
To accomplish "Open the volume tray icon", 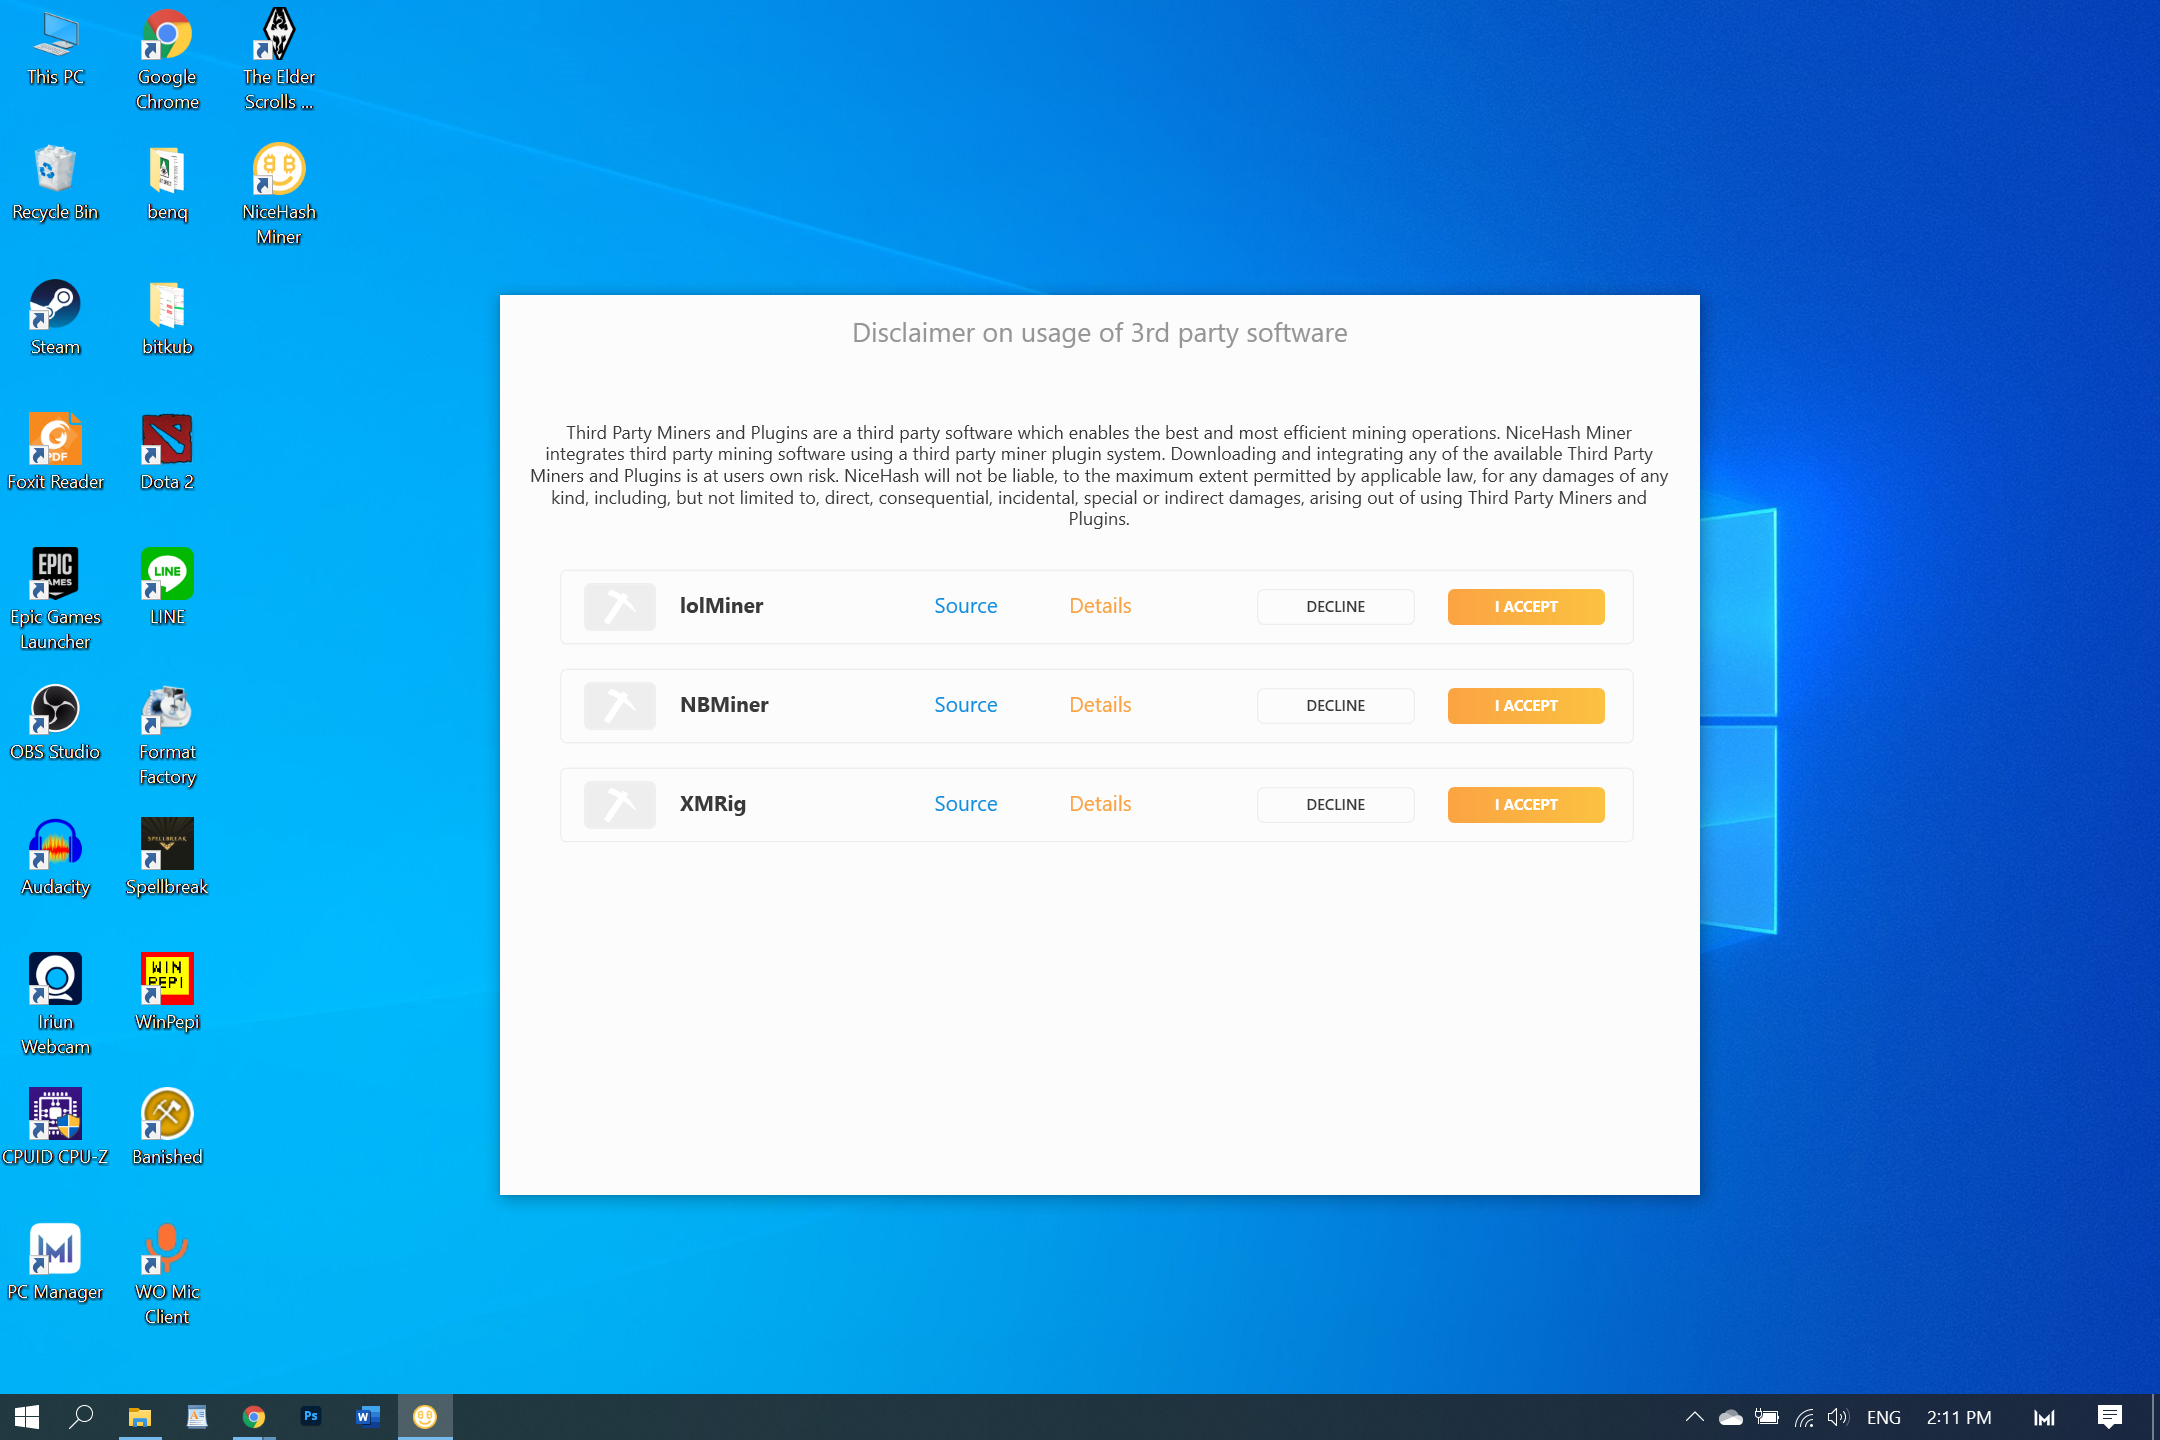I will coord(1838,1417).
